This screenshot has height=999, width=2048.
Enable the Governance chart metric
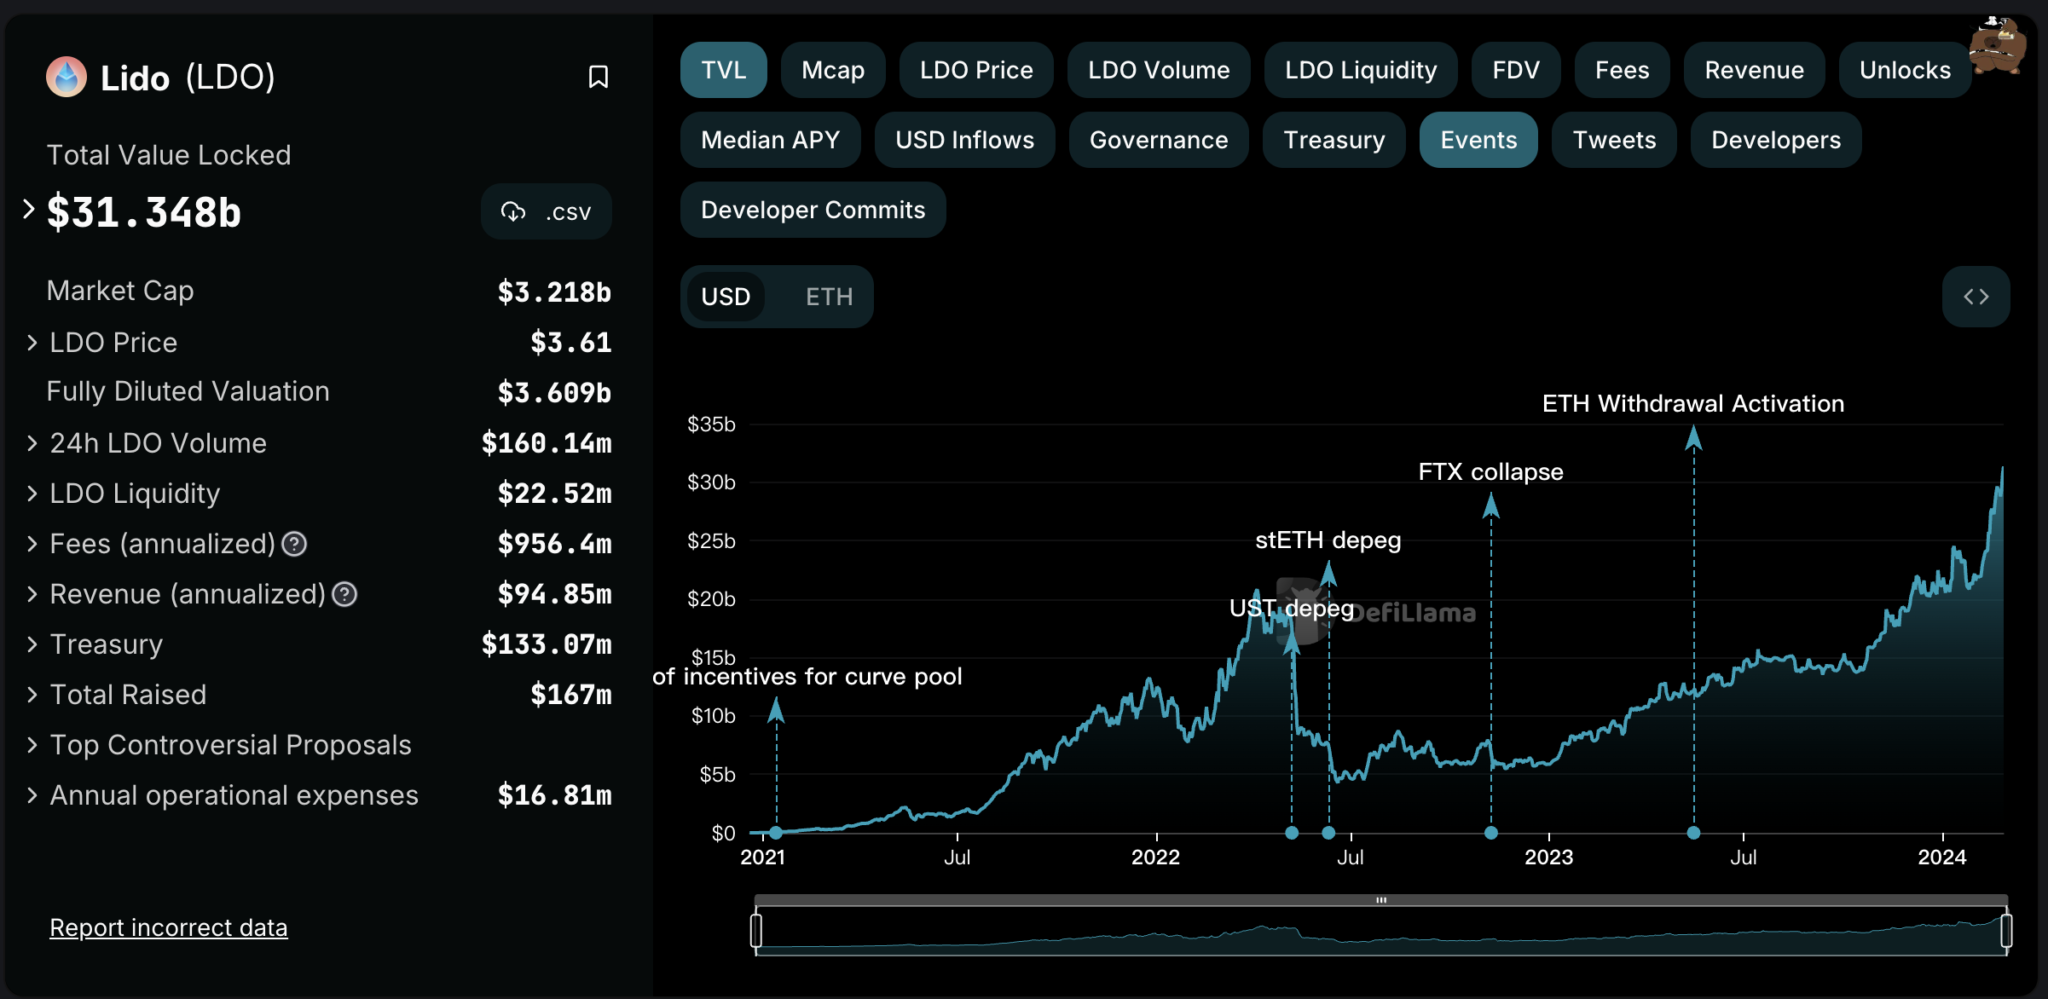pyautogui.click(x=1159, y=140)
